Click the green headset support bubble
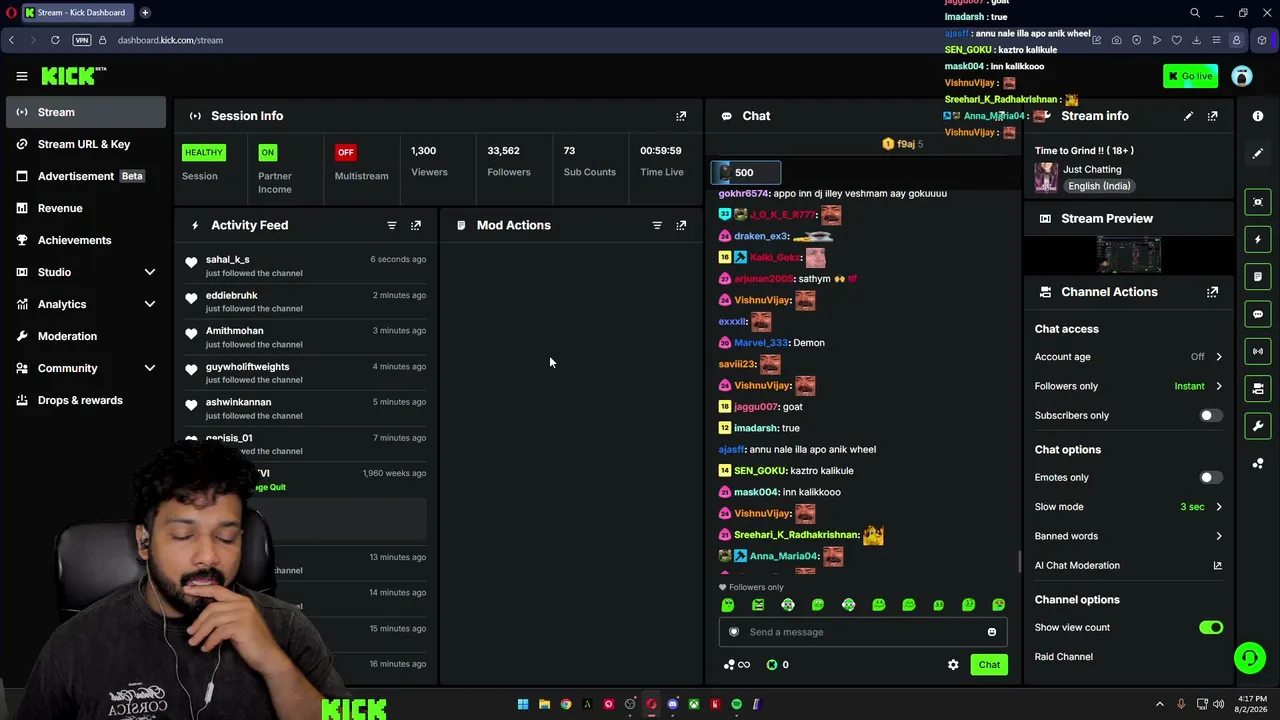Screen dimensions: 1280x720 tap(1249, 657)
